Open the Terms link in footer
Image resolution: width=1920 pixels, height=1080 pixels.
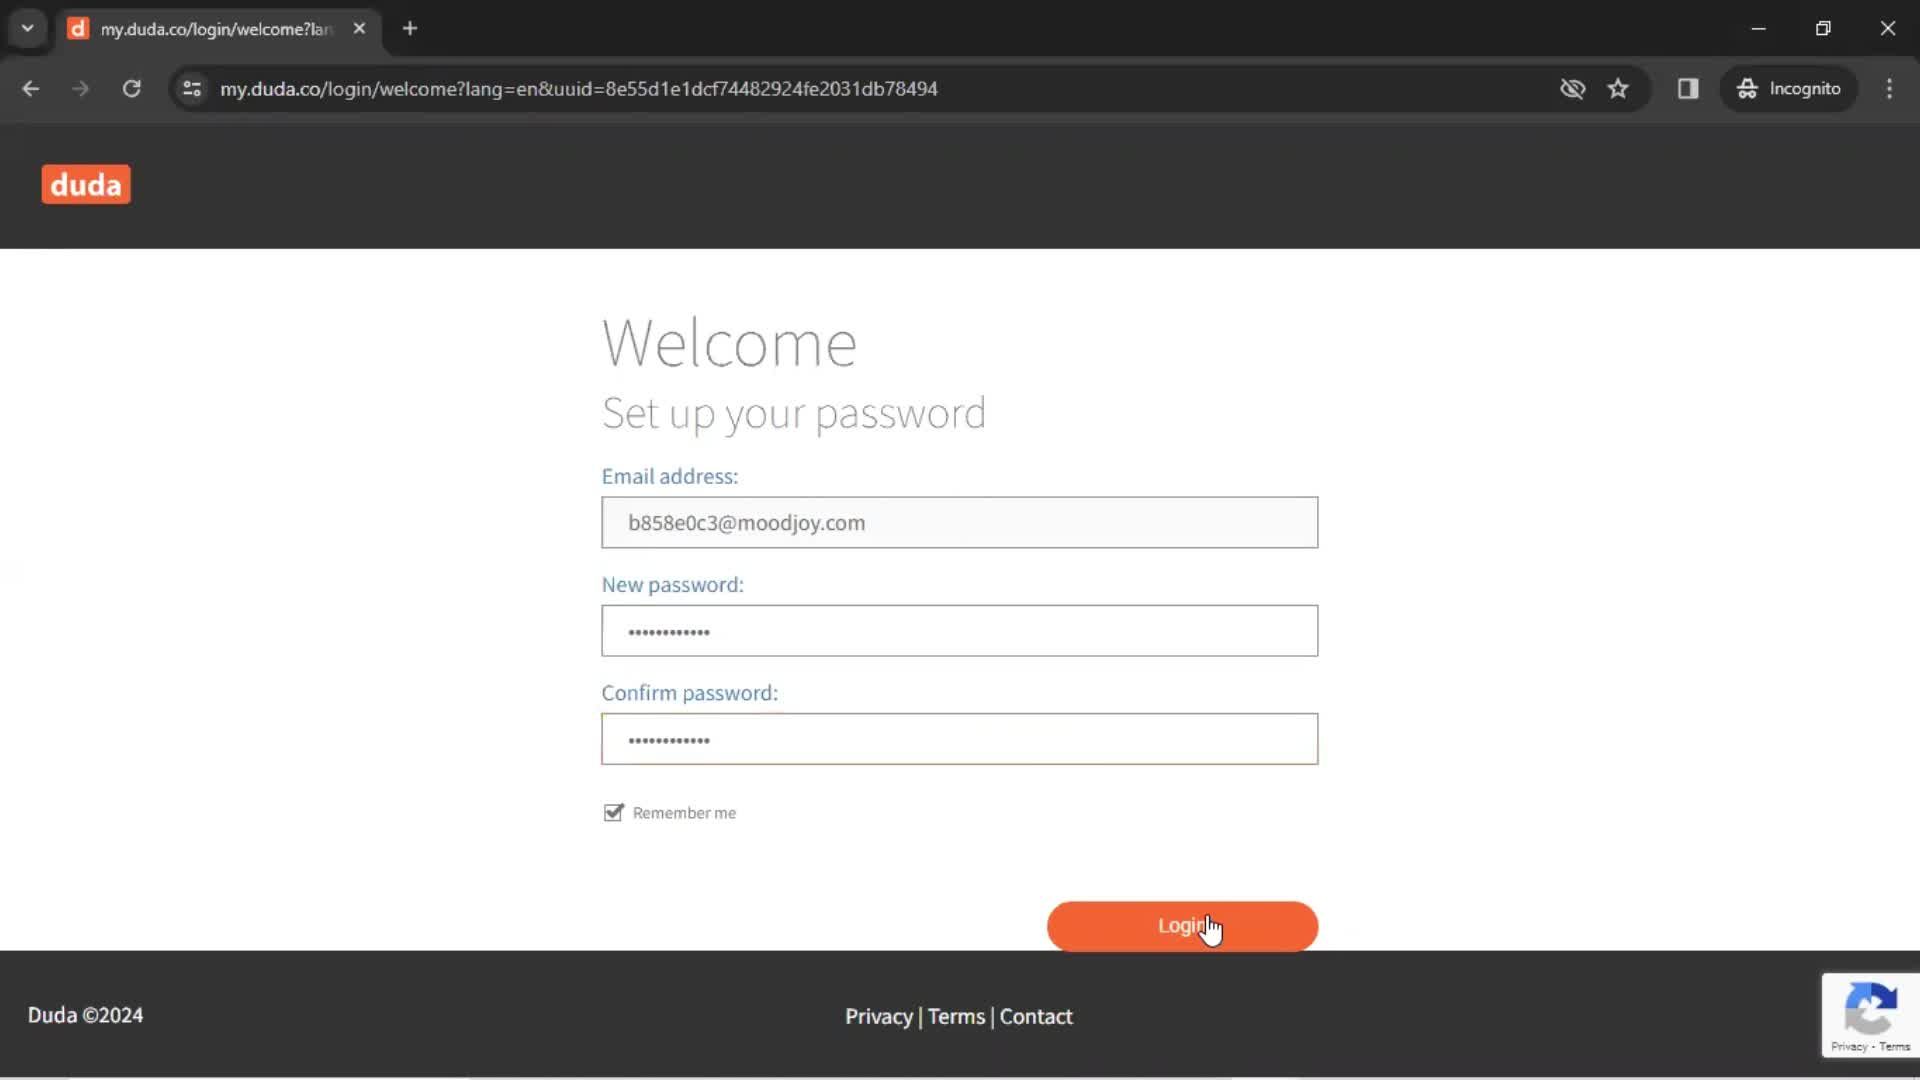956,1016
